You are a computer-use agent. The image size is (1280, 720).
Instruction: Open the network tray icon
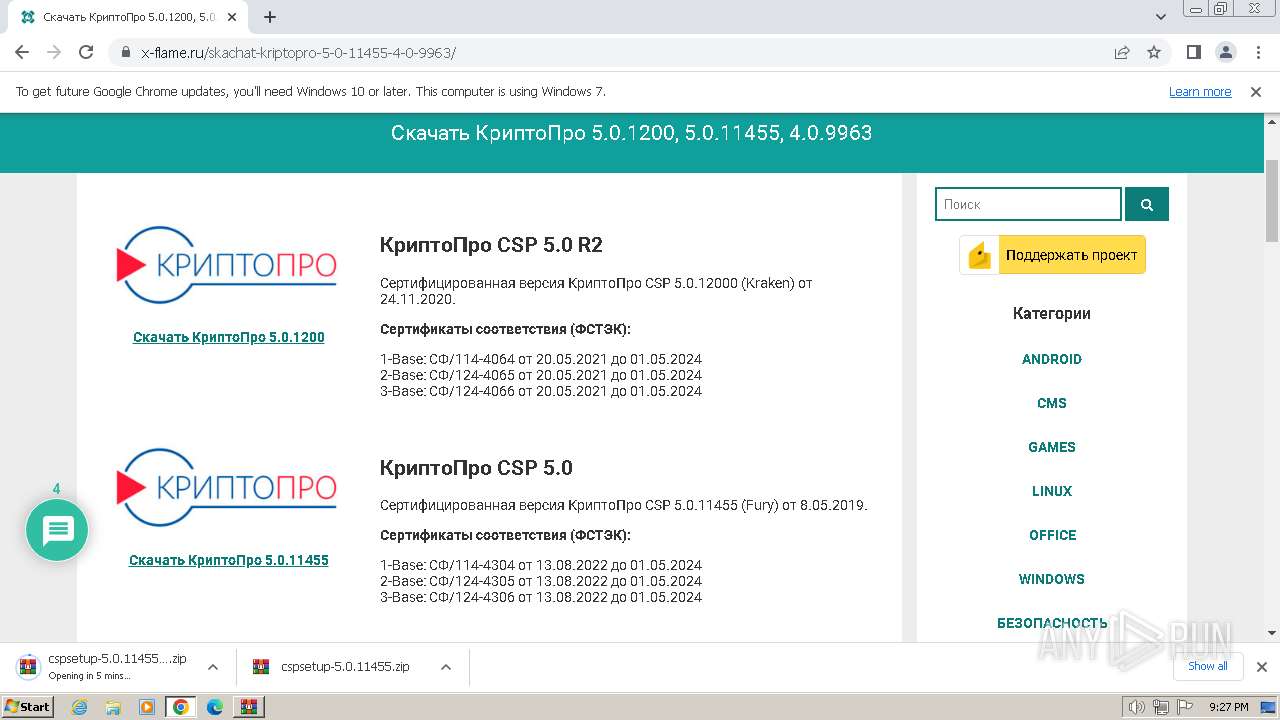click(x=1161, y=707)
